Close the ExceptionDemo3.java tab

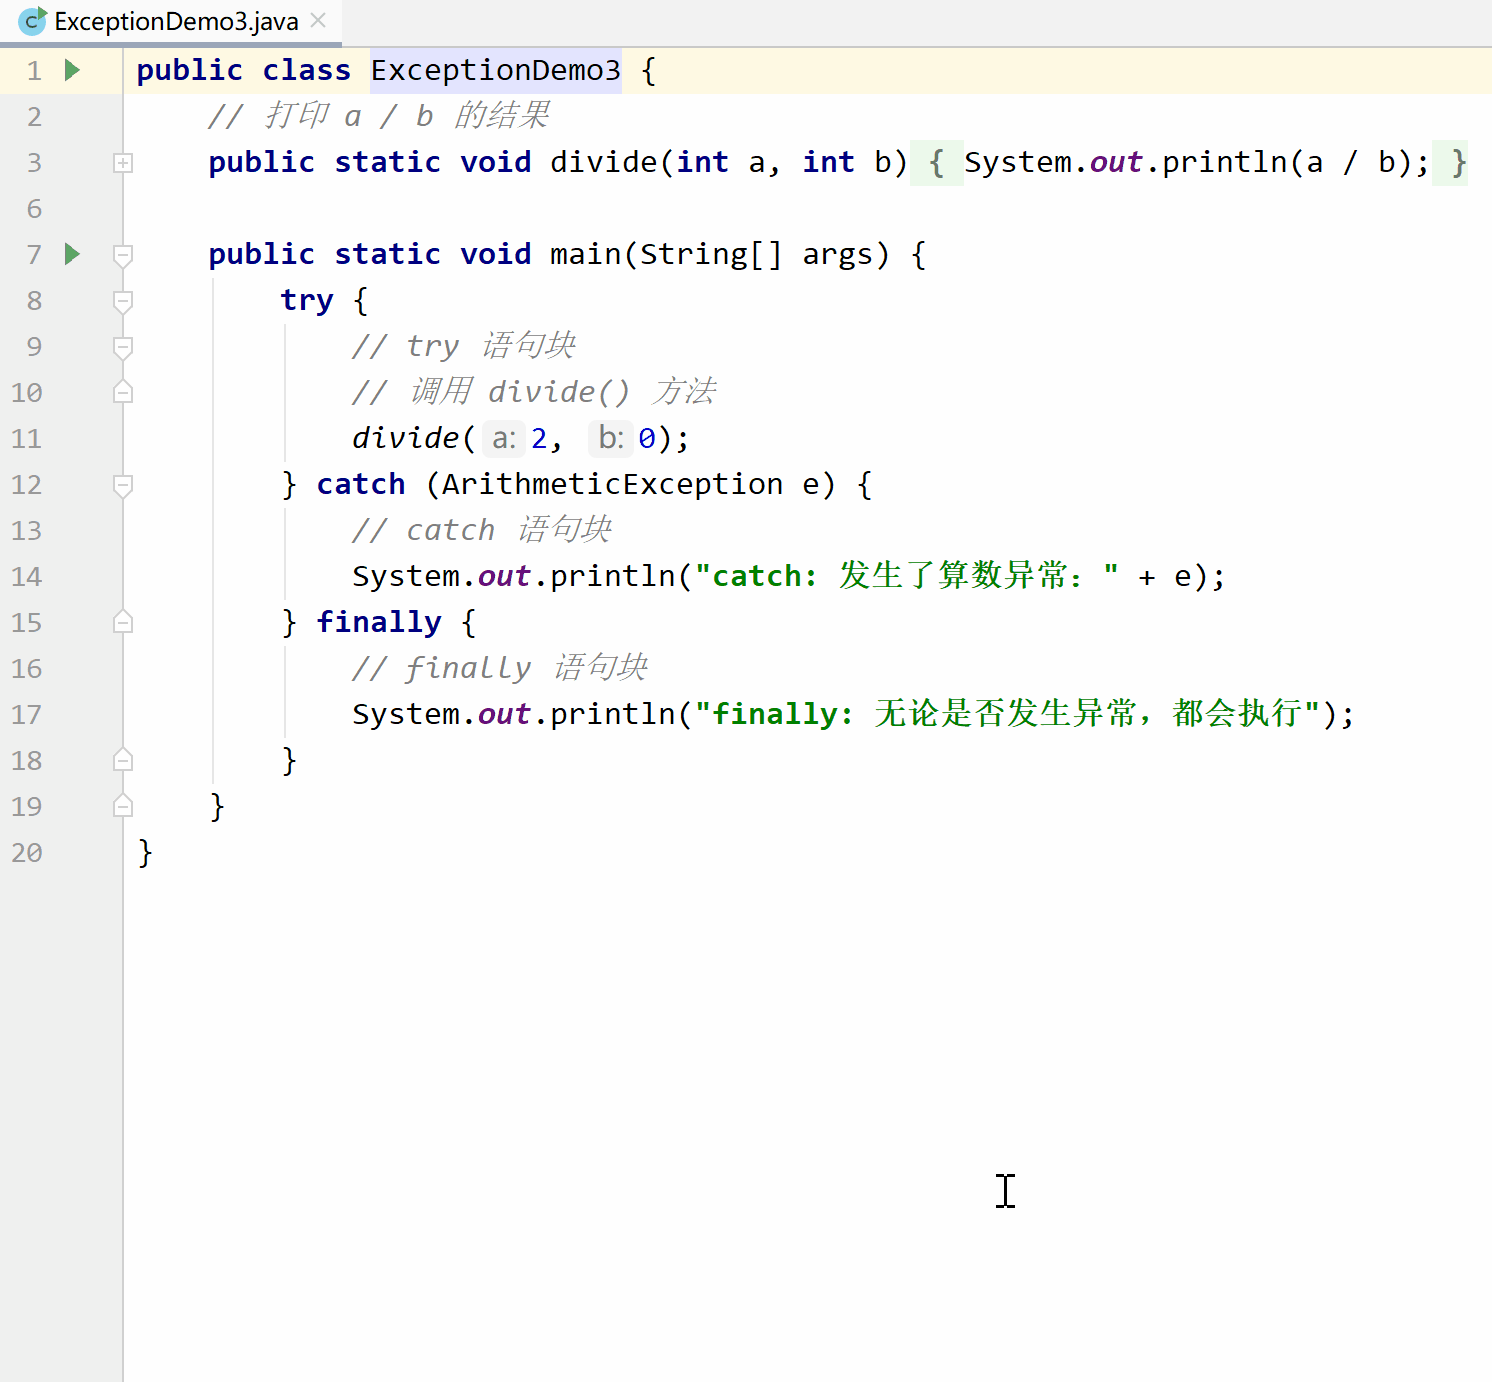tap(318, 20)
